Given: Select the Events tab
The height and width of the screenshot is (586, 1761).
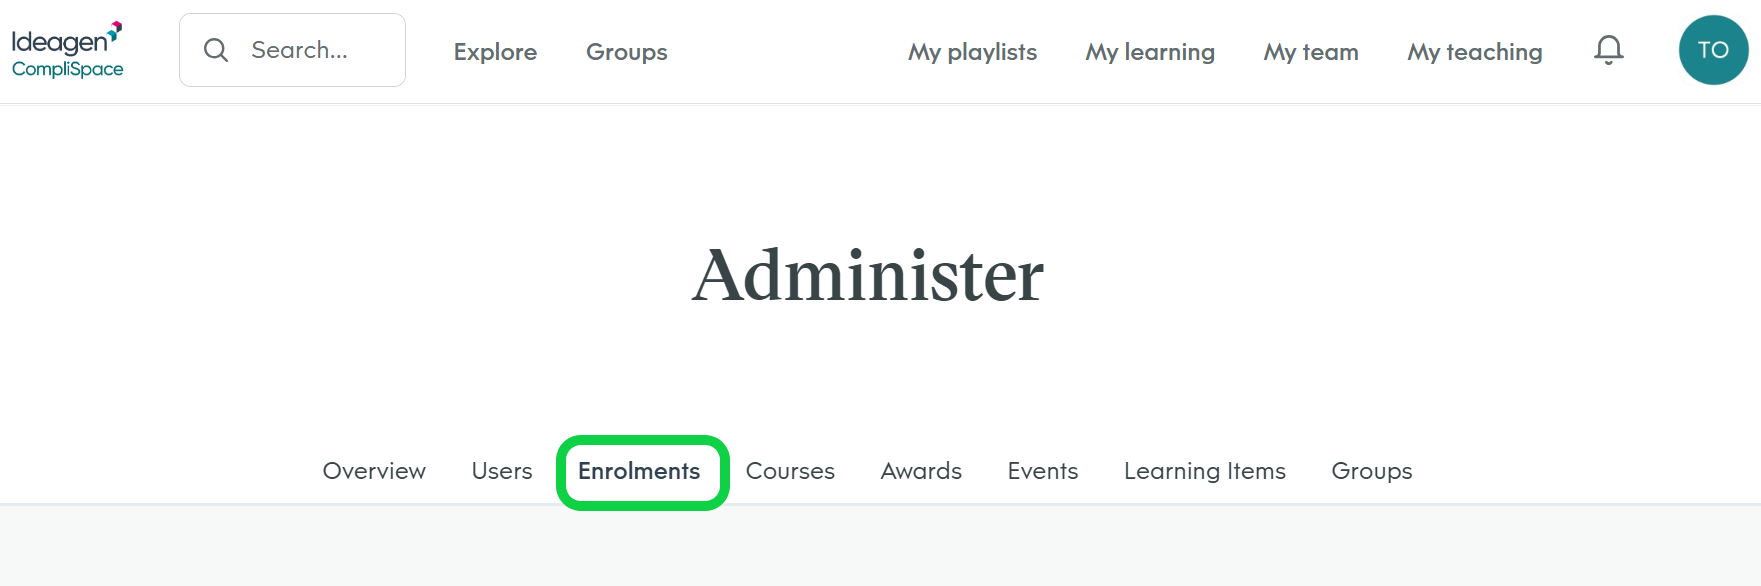Looking at the screenshot, I should tap(1042, 471).
